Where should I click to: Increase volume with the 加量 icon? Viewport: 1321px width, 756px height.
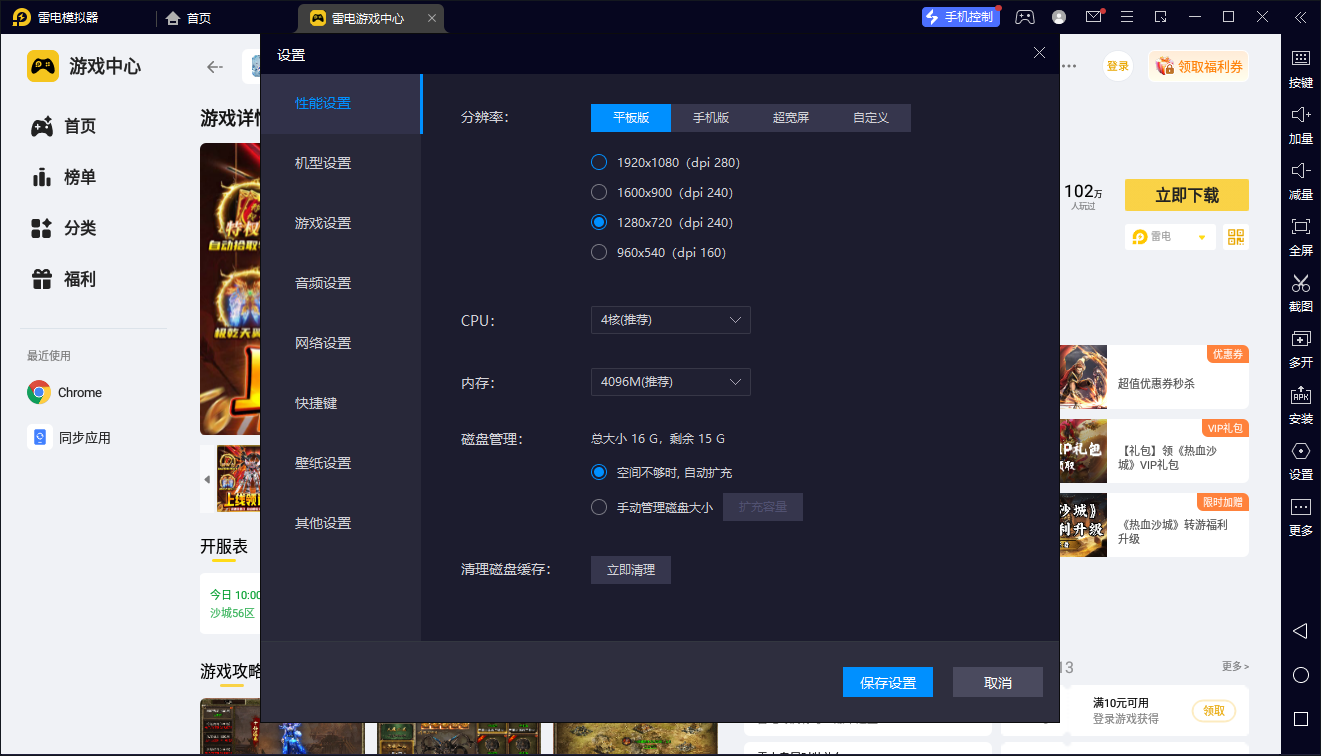(1300, 124)
